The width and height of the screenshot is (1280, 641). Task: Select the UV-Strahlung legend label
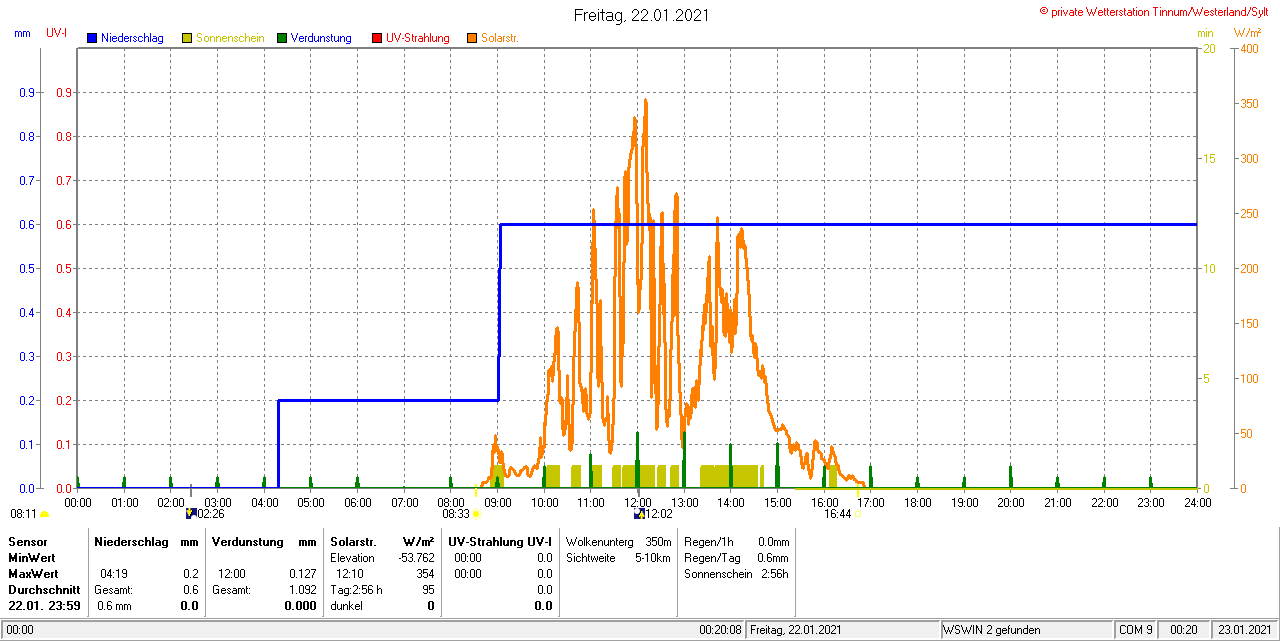click(418, 38)
